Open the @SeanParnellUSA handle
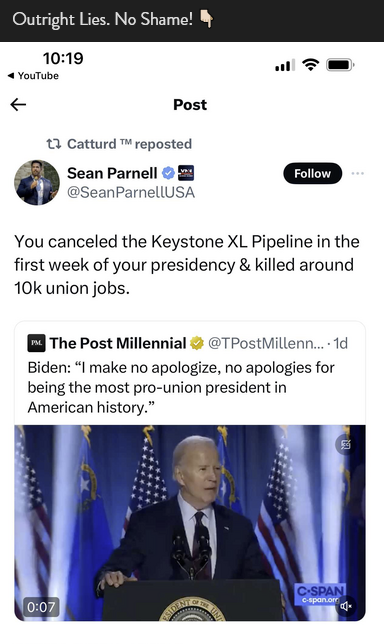Image resolution: width=384 pixels, height=644 pixels. pos(131,193)
